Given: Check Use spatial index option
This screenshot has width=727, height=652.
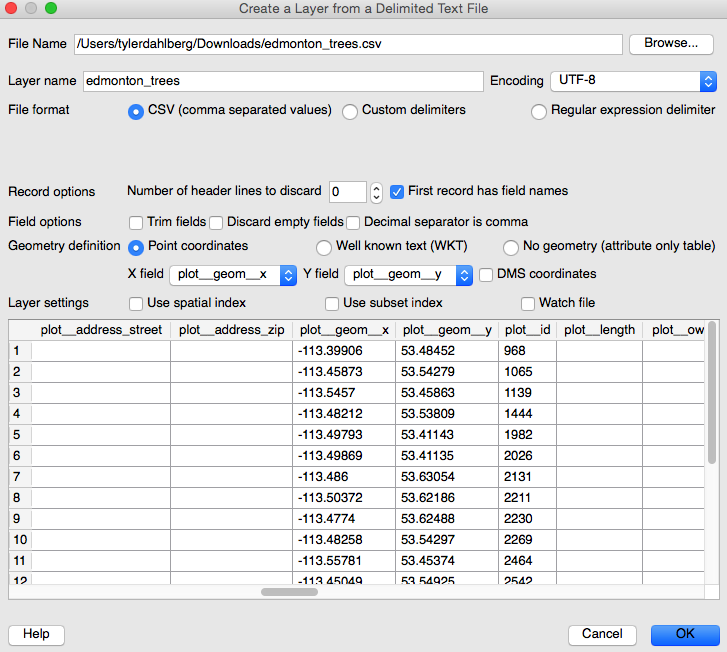Looking at the screenshot, I should click(x=136, y=304).
